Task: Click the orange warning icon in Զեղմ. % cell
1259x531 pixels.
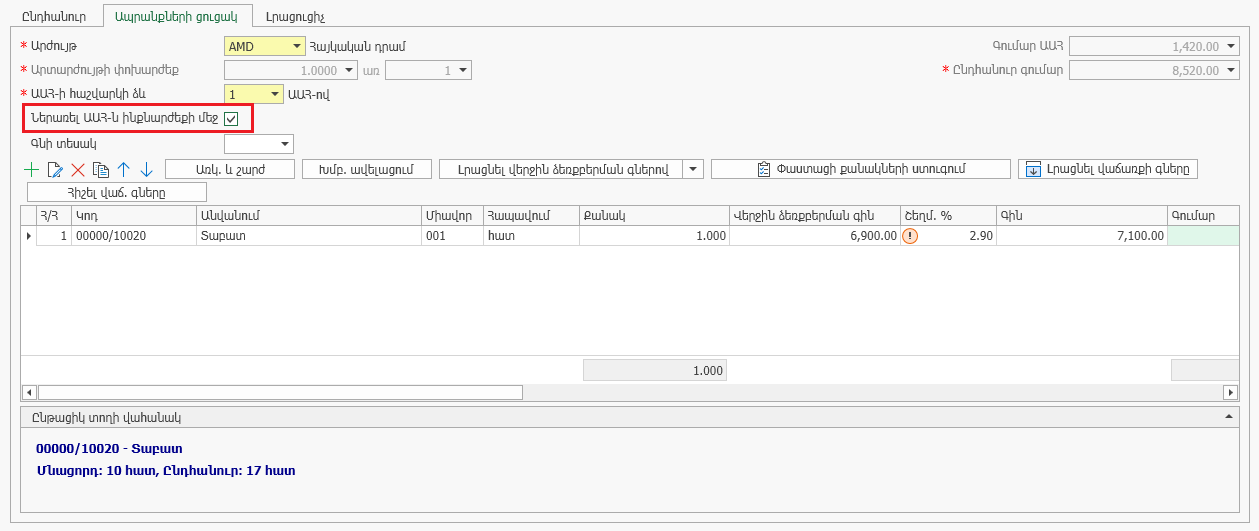Action: pyautogui.click(x=910, y=236)
